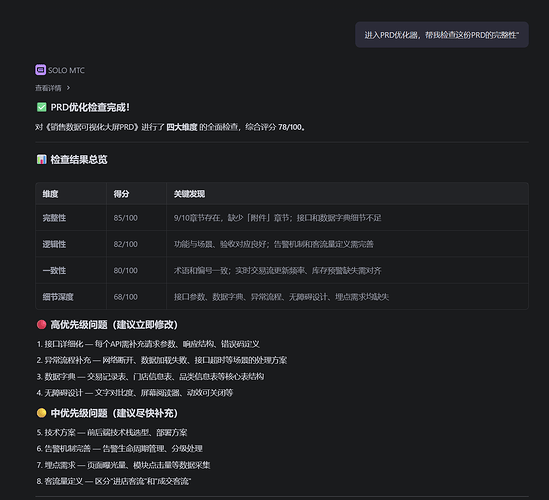549x500 pixels.
Task: Click the 维度 column header
Action: tap(50, 194)
